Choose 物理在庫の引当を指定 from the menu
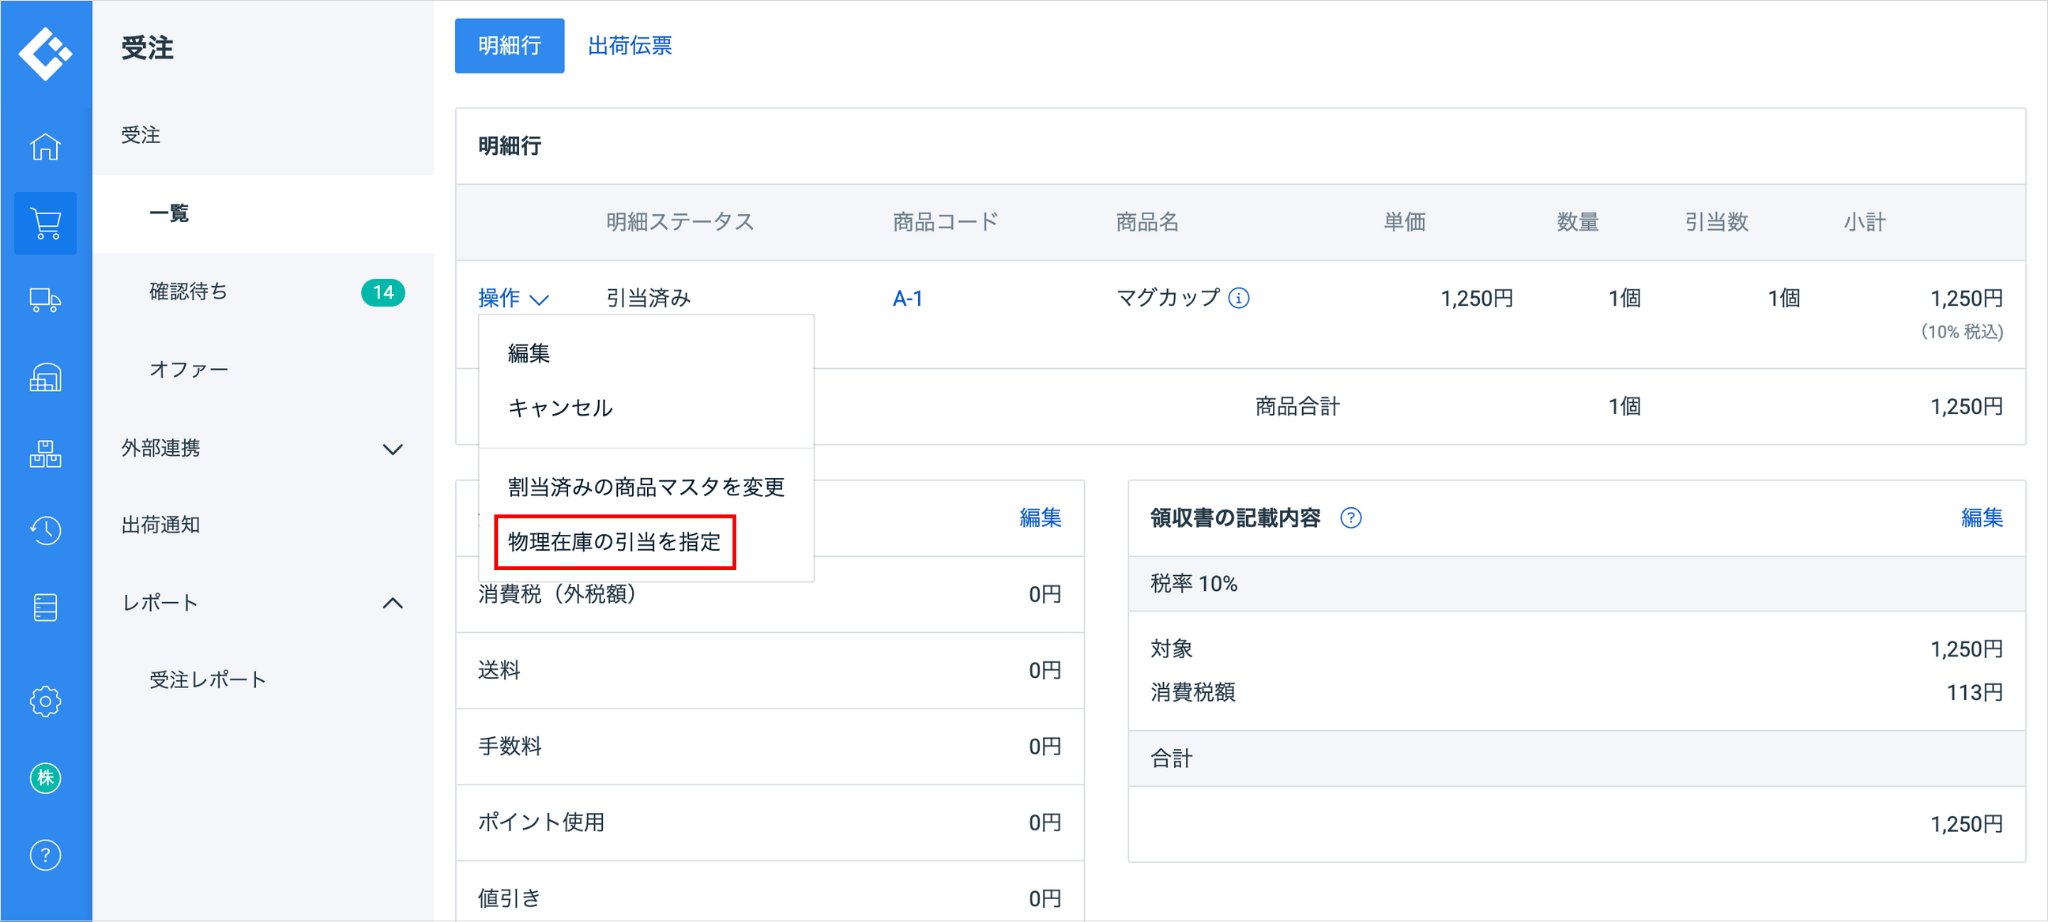The width and height of the screenshot is (2048, 922). click(x=614, y=542)
